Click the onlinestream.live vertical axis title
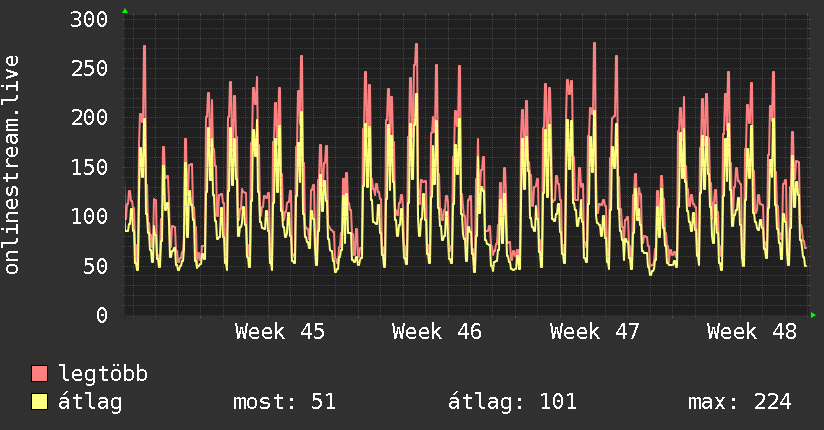824x430 pixels. click(x=11, y=165)
